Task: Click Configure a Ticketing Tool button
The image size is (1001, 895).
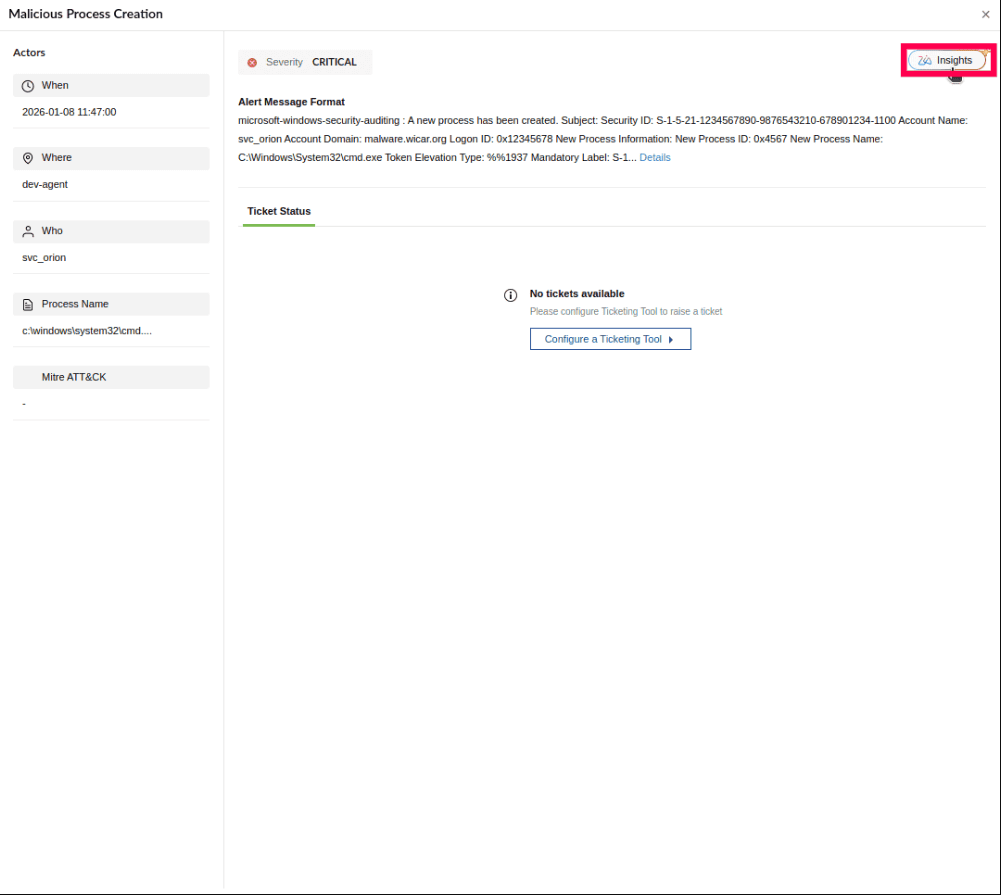Action: (610, 339)
